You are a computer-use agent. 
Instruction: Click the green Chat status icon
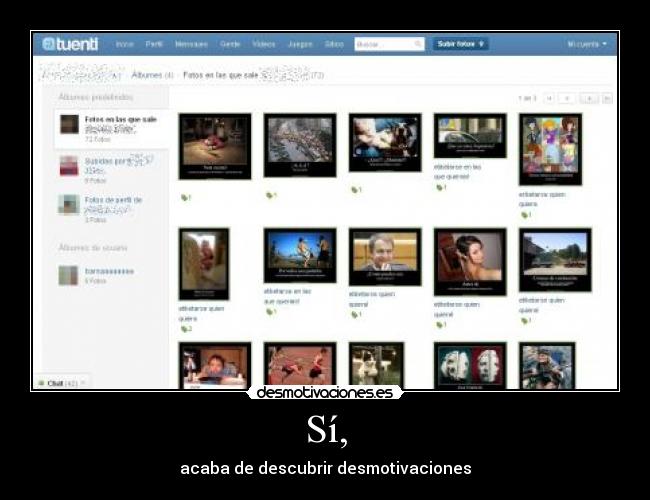[x=41, y=383]
